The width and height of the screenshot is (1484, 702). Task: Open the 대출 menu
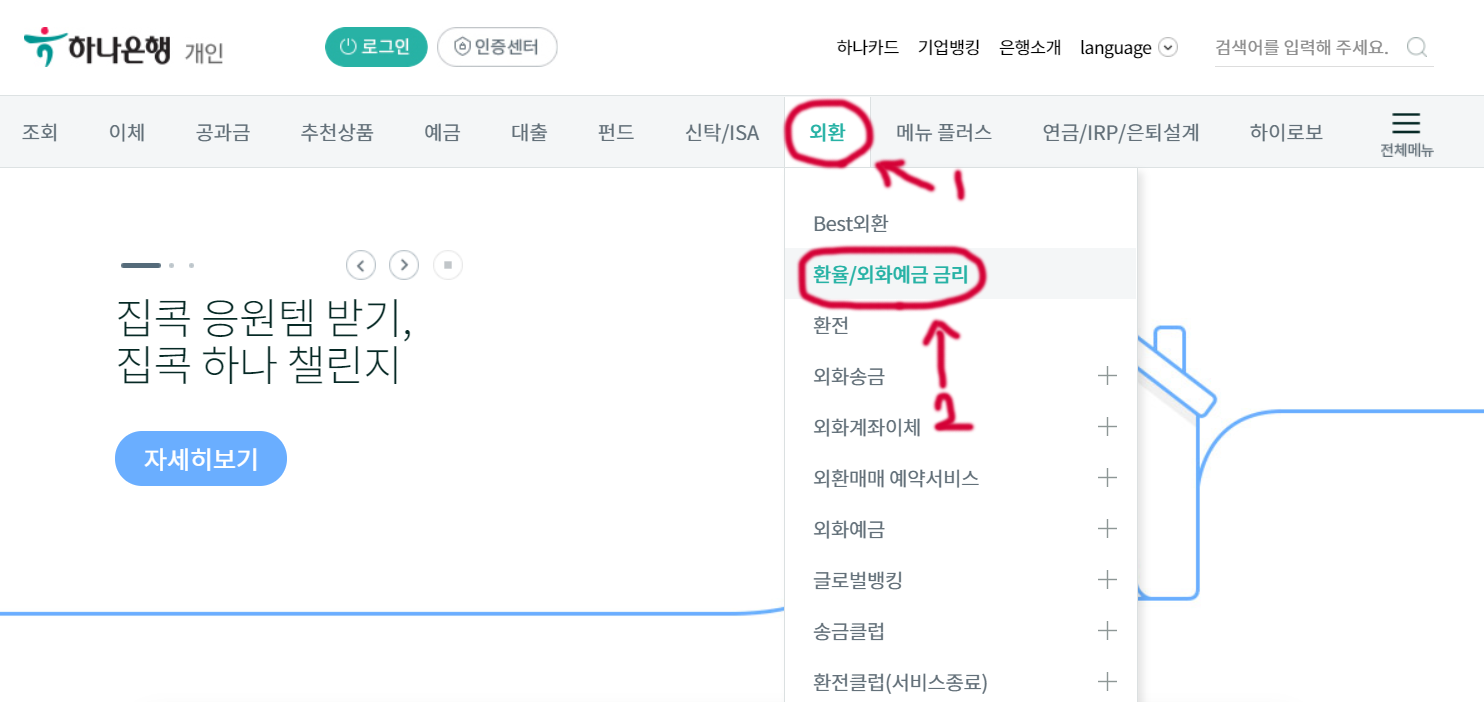(529, 132)
